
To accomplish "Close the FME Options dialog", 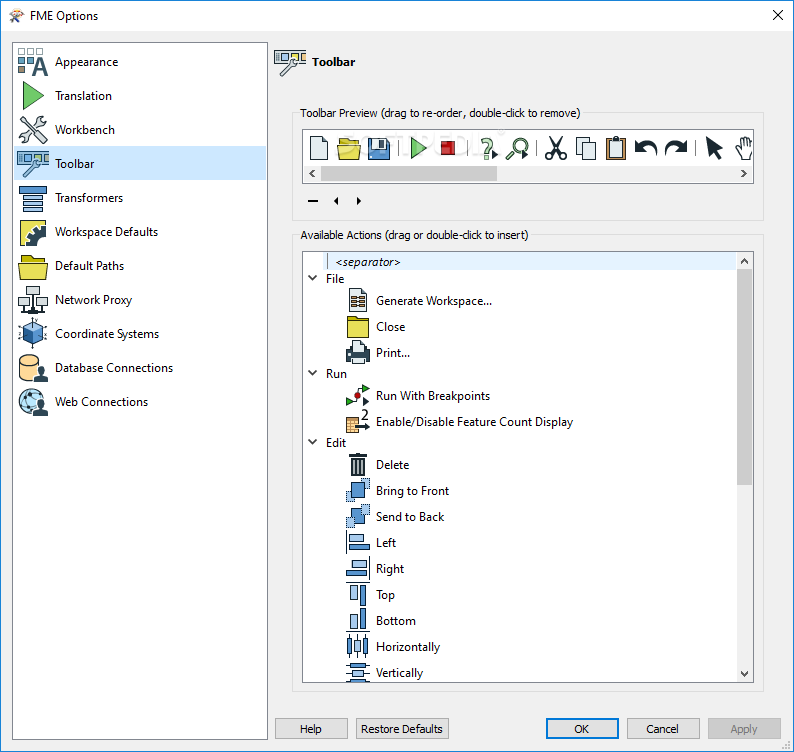I will pyautogui.click(x=778, y=15).
